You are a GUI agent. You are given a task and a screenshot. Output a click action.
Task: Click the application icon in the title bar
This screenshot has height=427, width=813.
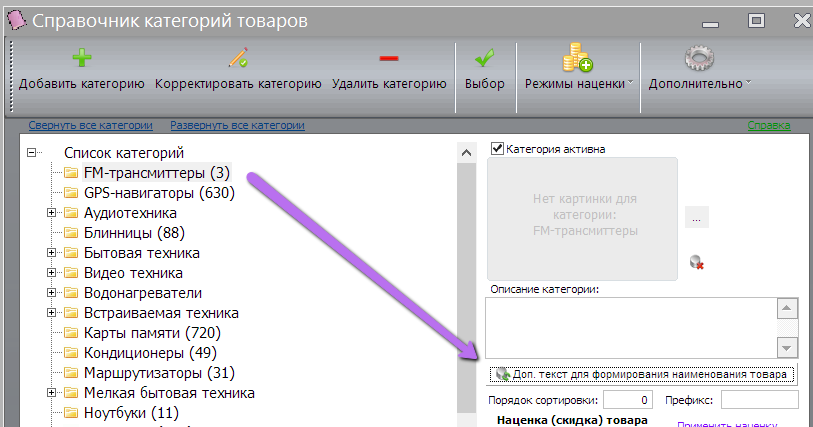coord(16,20)
